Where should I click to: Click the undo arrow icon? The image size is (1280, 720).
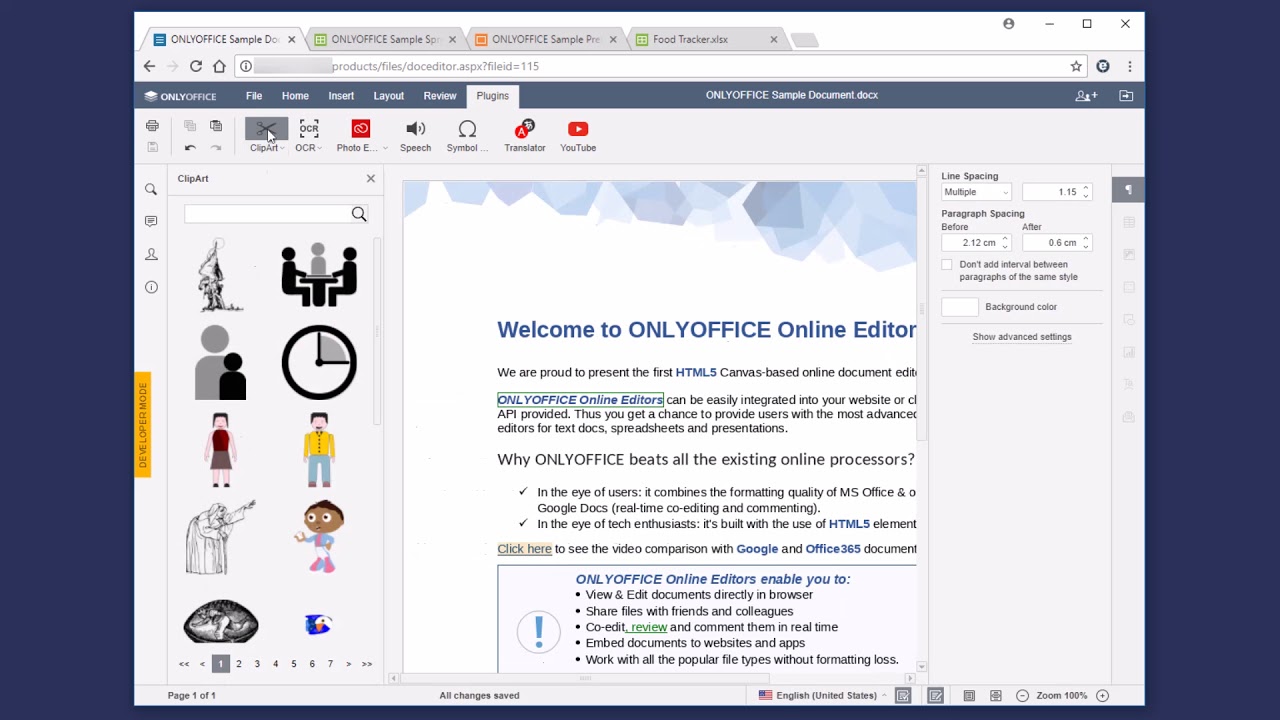click(x=190, y=147)
